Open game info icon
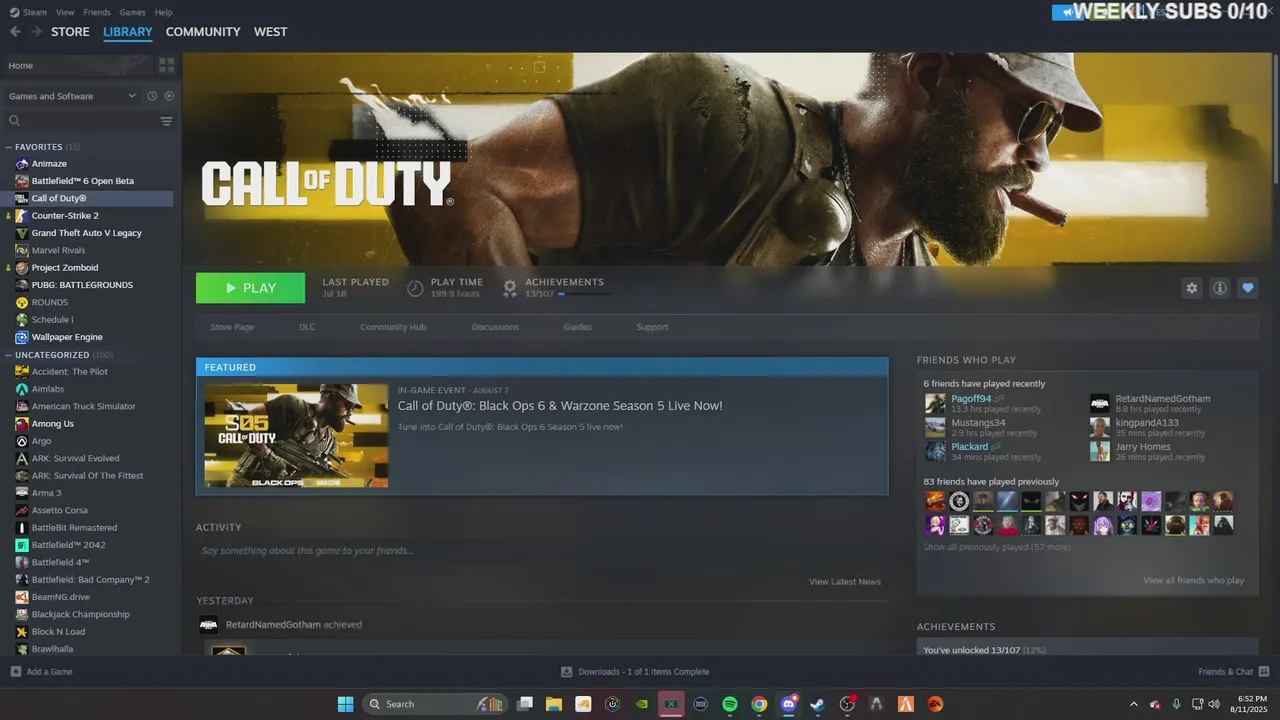1280x720 pixels. click(x=1220, y=288)
